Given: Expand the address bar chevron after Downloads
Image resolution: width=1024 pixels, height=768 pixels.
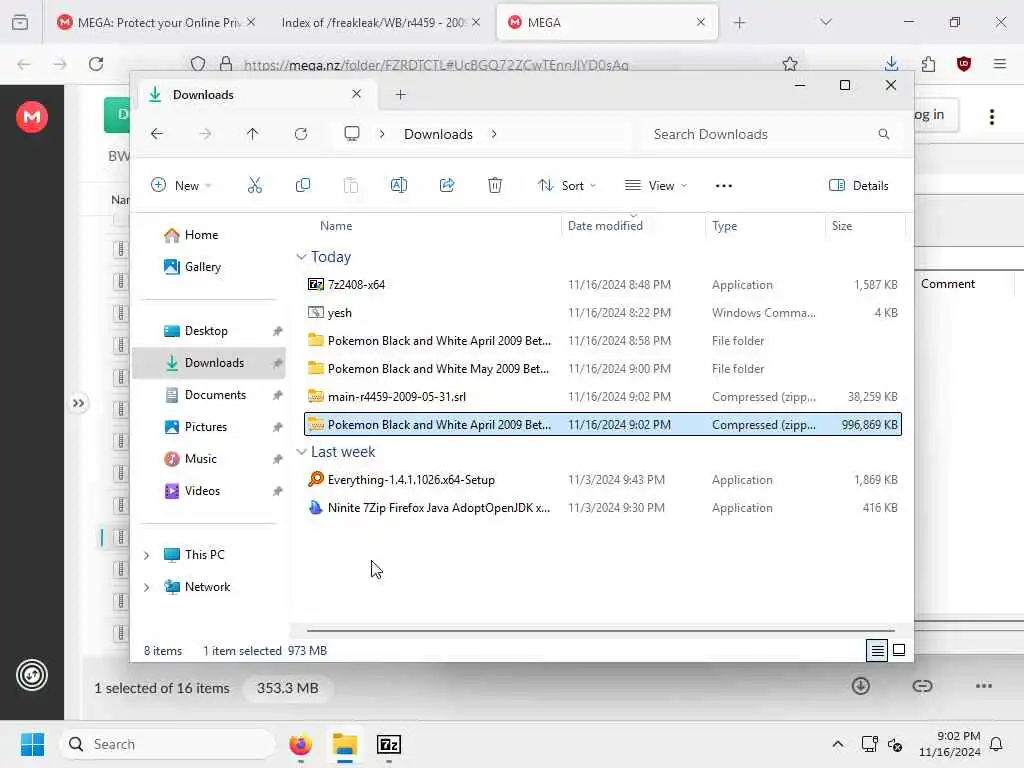Looking at the screenshot, I should [x=494, y=134].
